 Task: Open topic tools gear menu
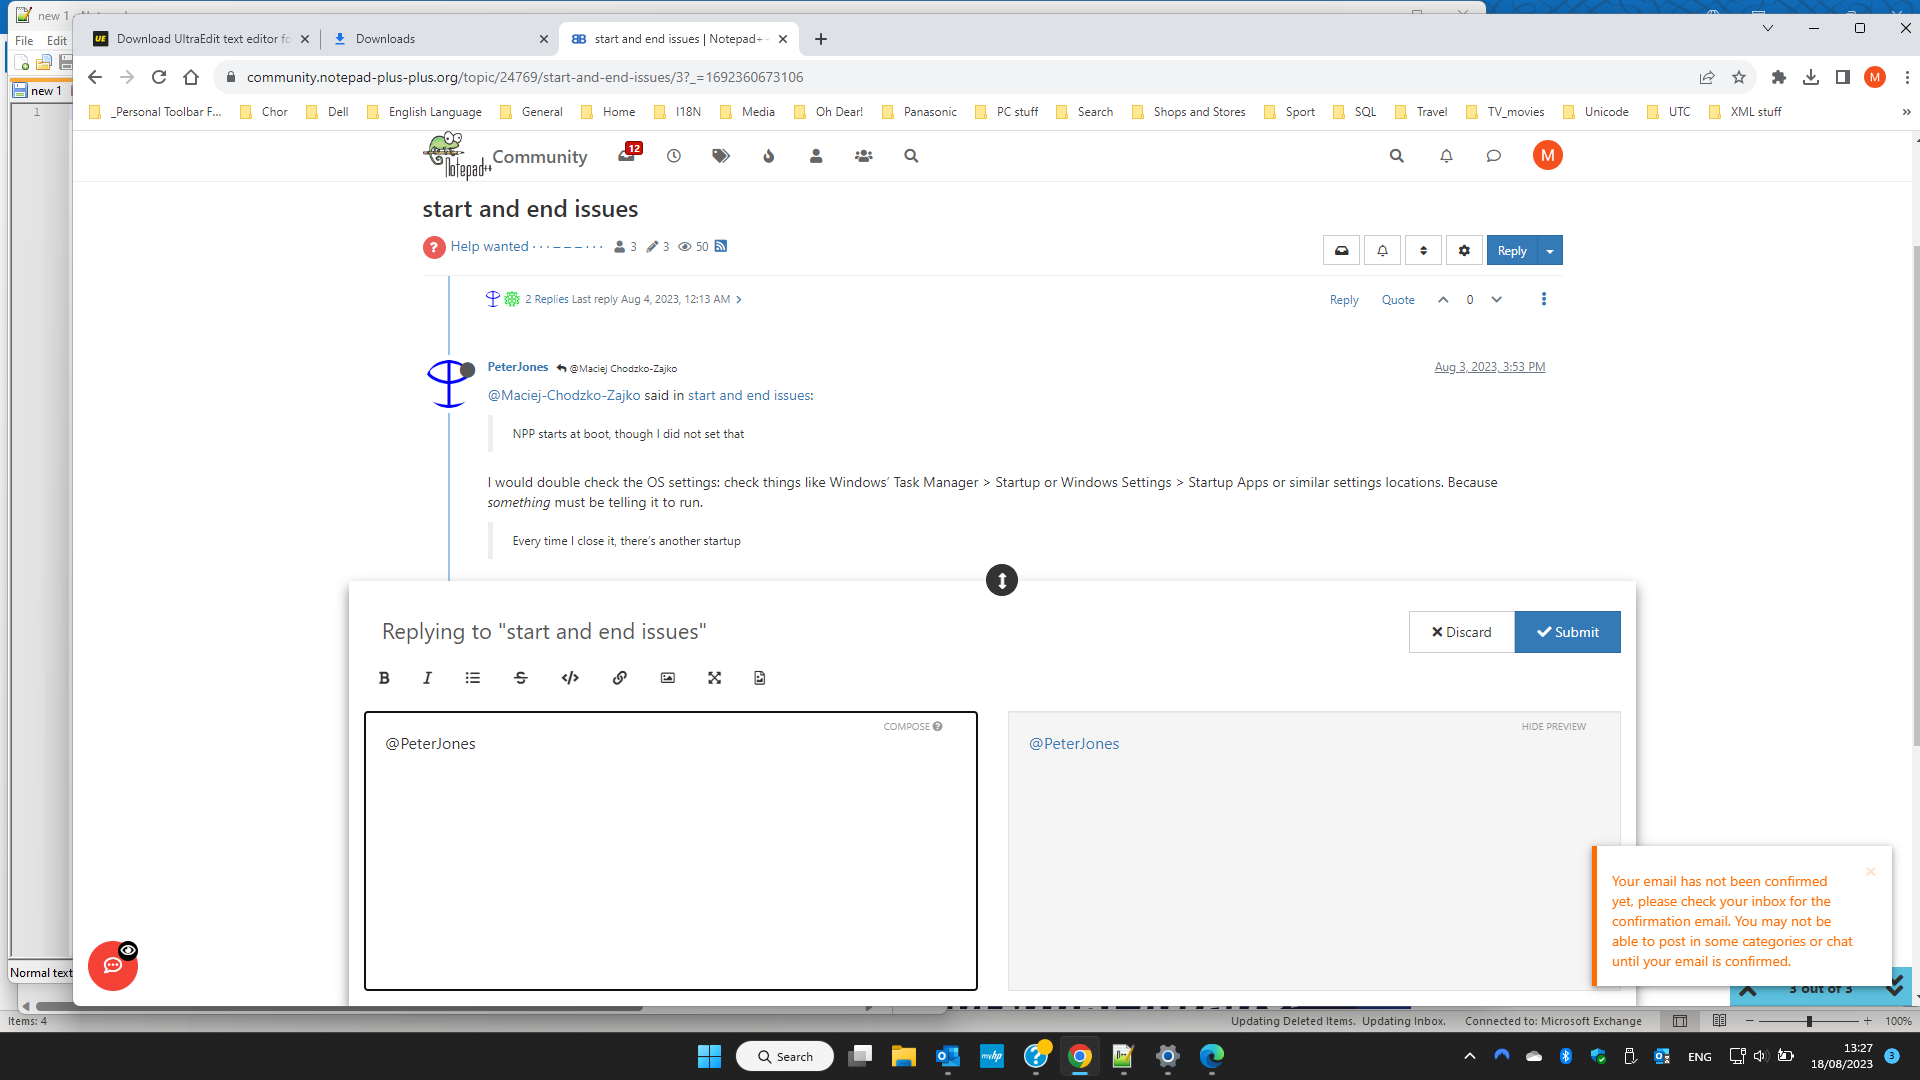[1465, 251]
